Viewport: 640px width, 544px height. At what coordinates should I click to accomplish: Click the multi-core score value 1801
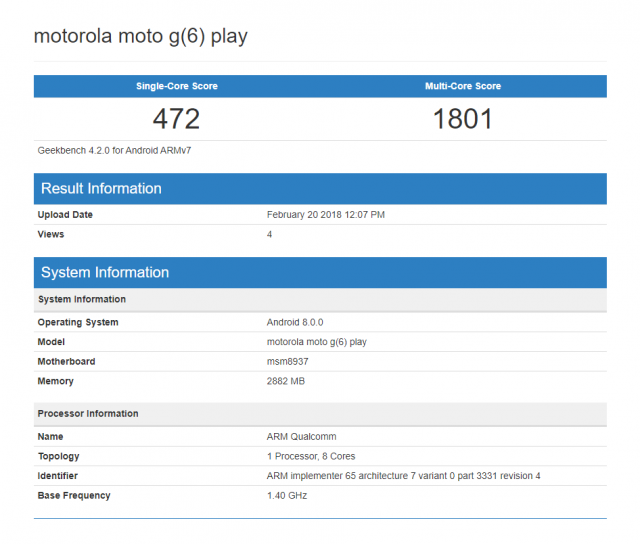point(463,119)
